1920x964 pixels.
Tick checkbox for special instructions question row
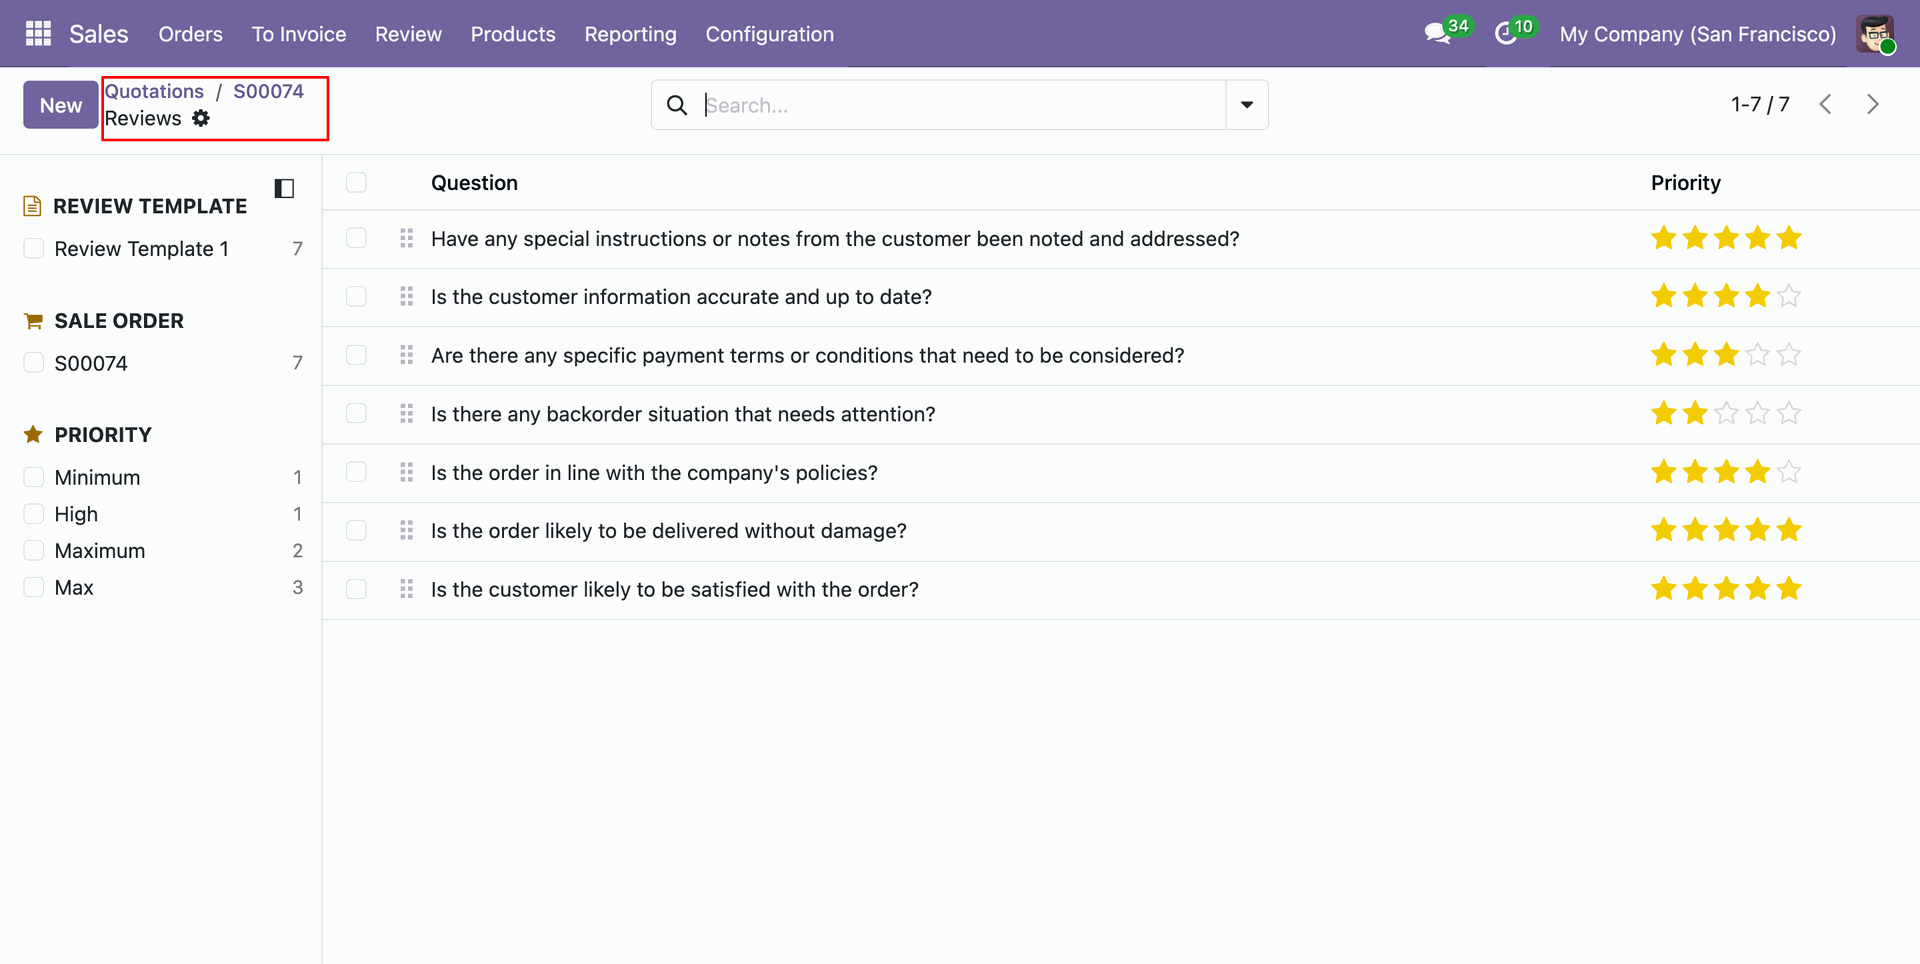[x=356, y=238]
